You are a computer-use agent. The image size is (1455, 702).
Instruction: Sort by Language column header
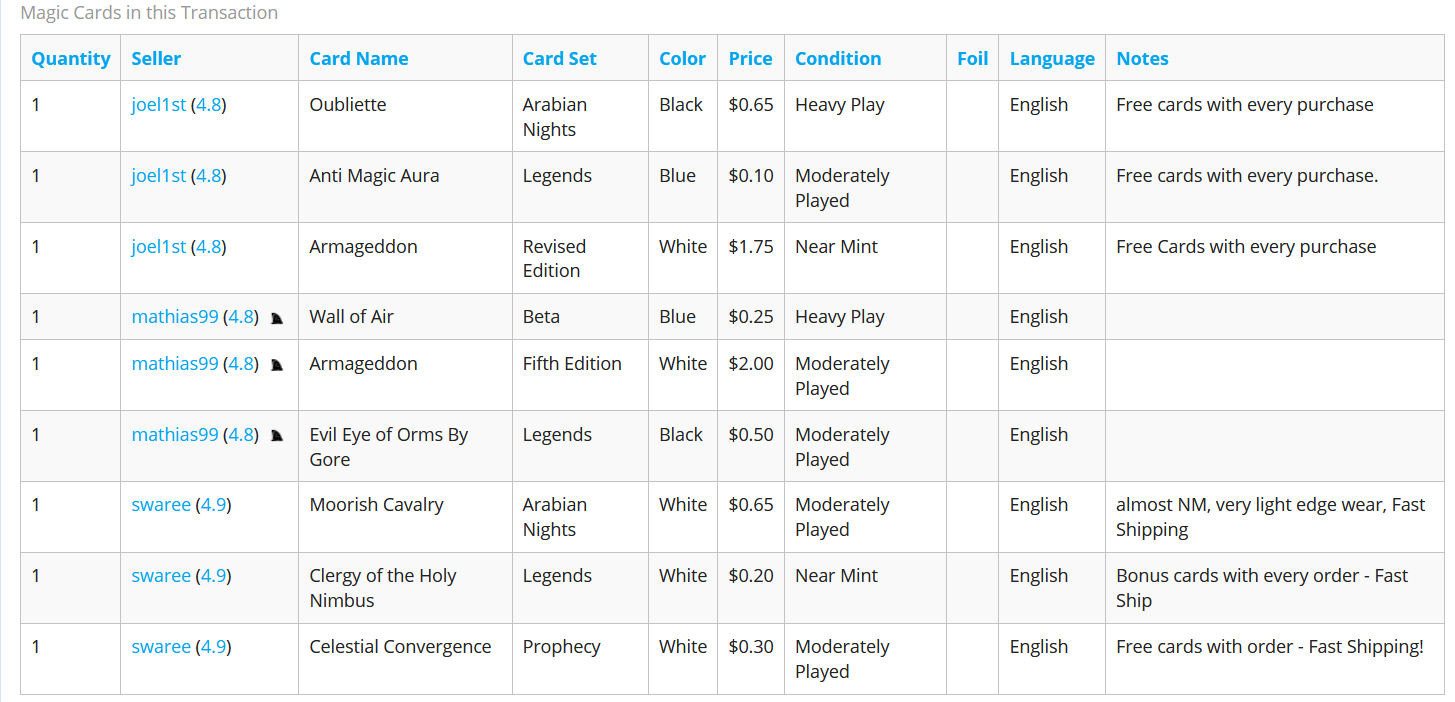coord(1052,59)
